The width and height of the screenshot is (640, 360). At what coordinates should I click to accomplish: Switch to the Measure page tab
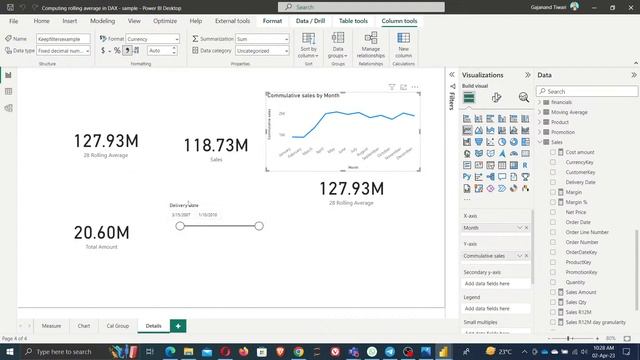(51, 326)
